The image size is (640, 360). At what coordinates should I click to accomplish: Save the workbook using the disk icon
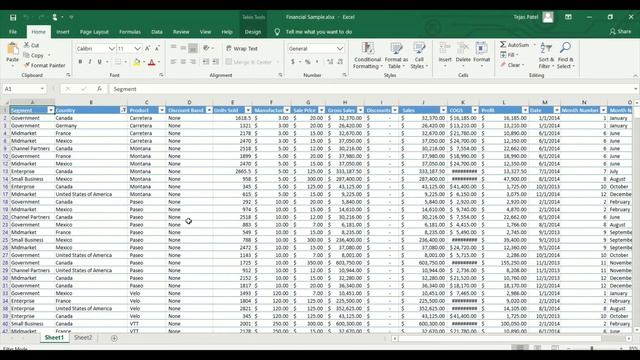13,17
